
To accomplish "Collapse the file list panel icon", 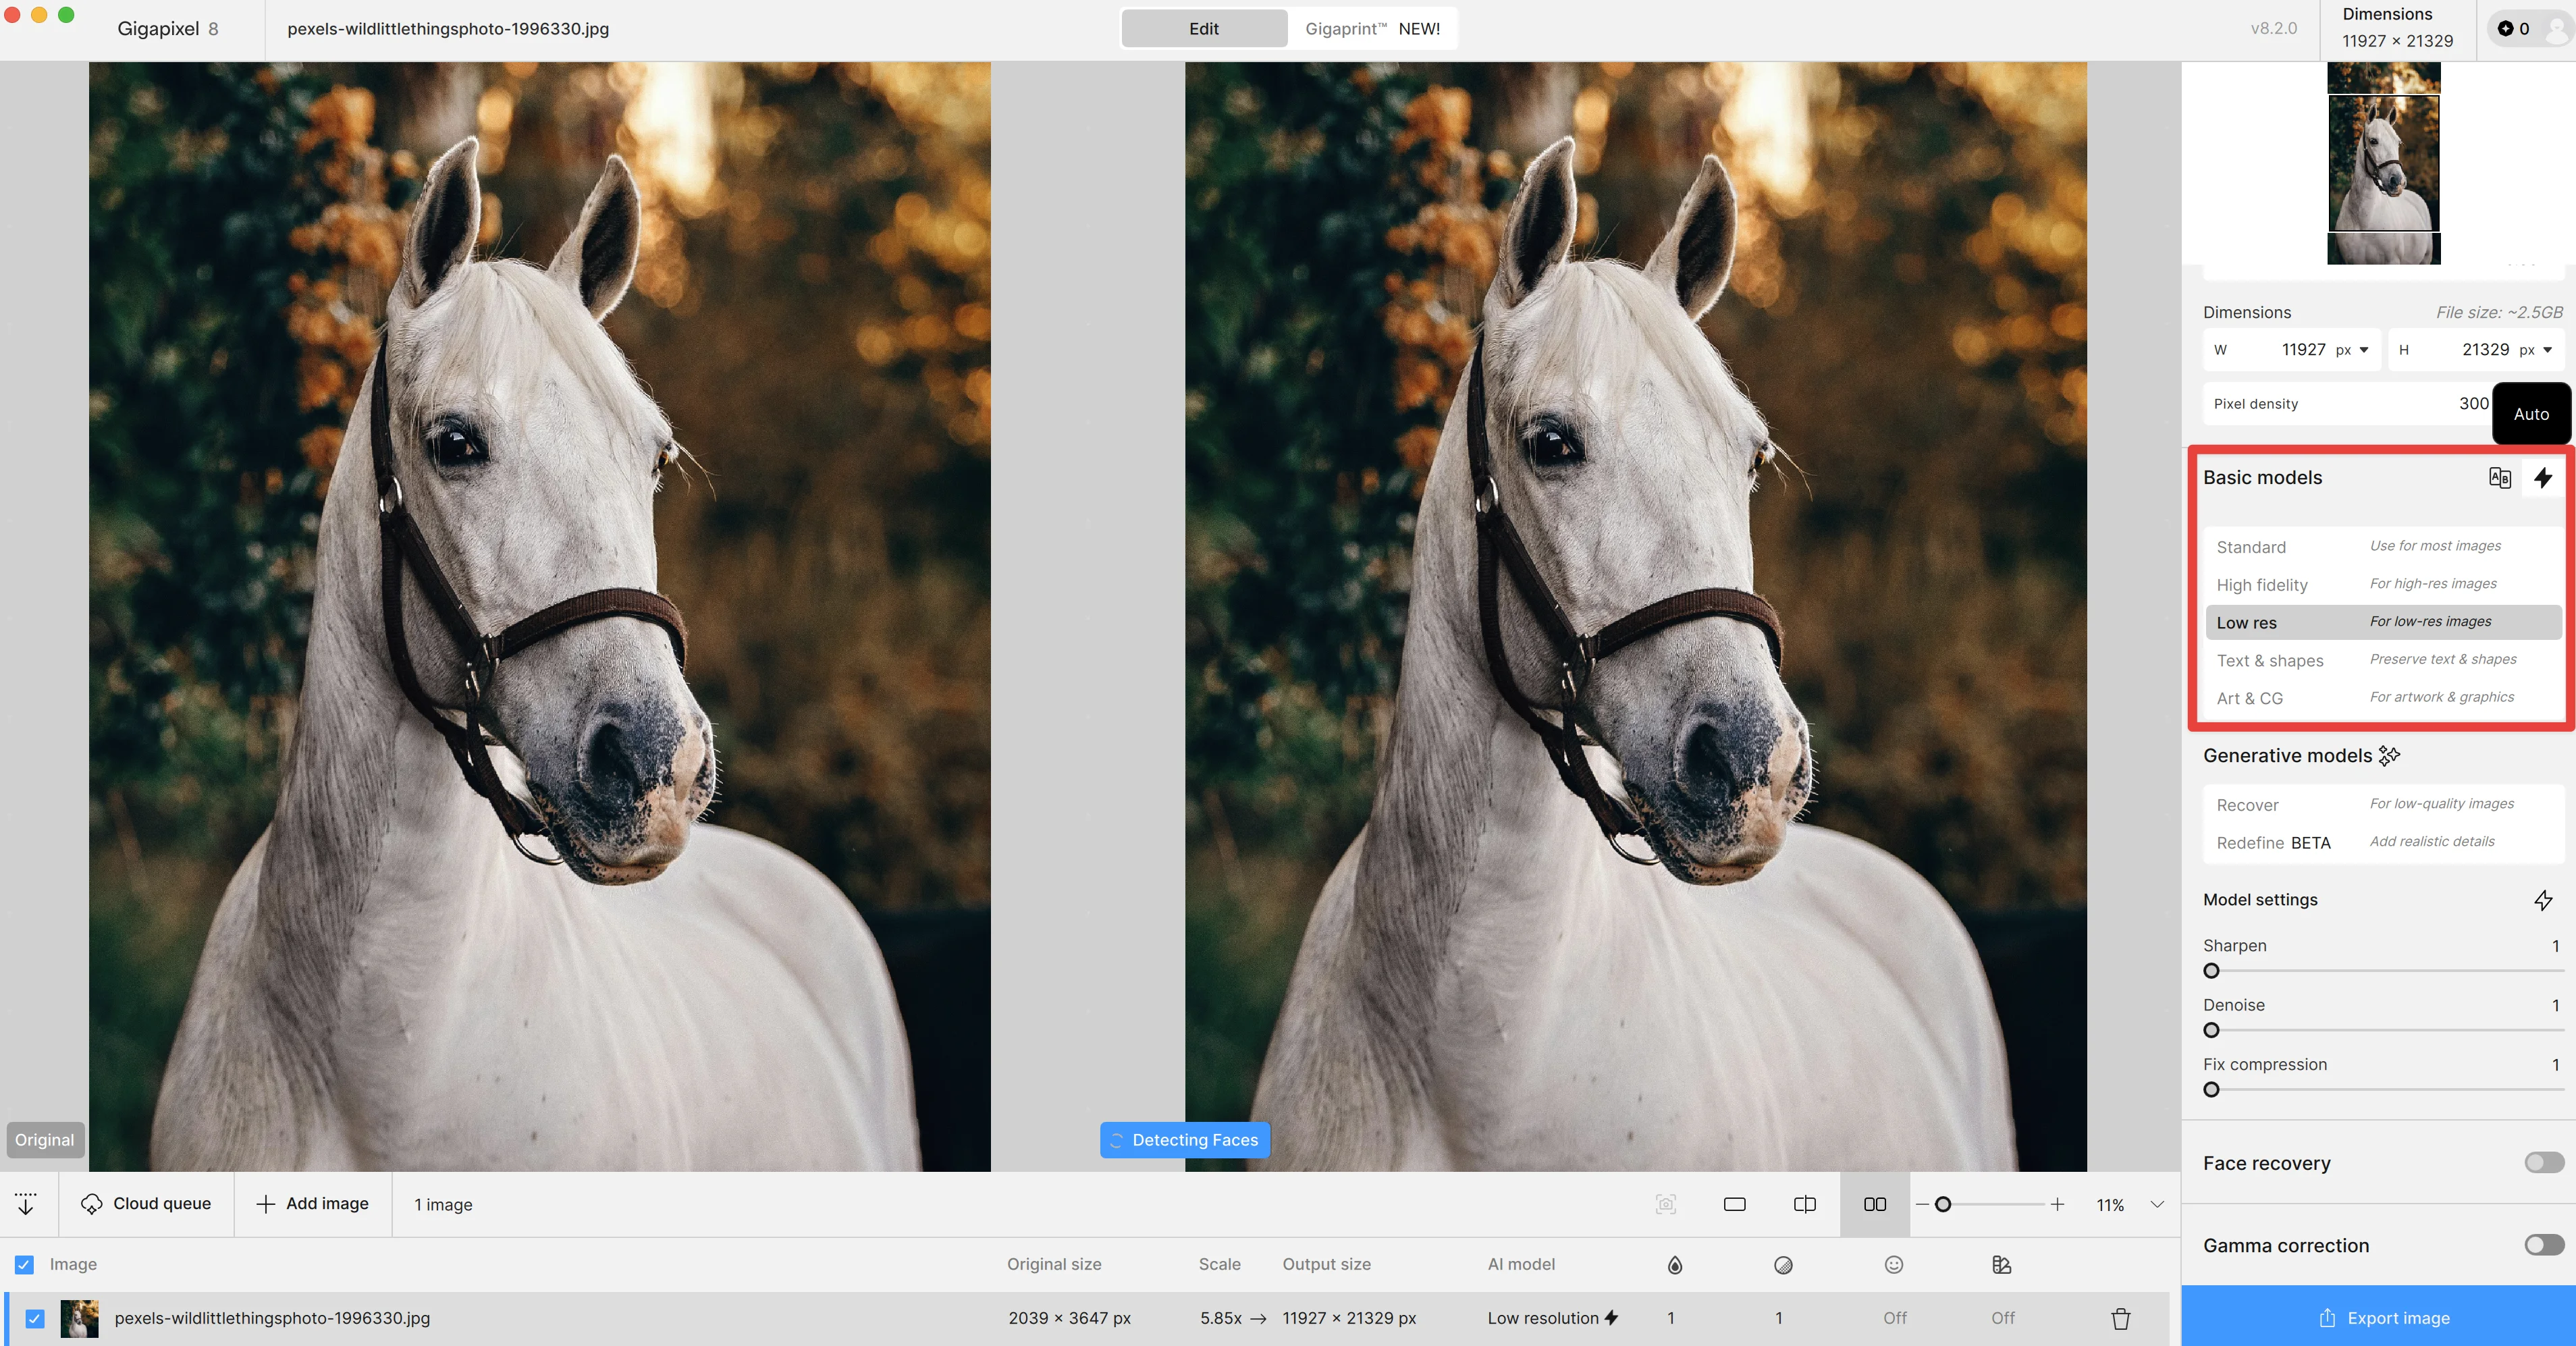I will [x=26, y=1203].
